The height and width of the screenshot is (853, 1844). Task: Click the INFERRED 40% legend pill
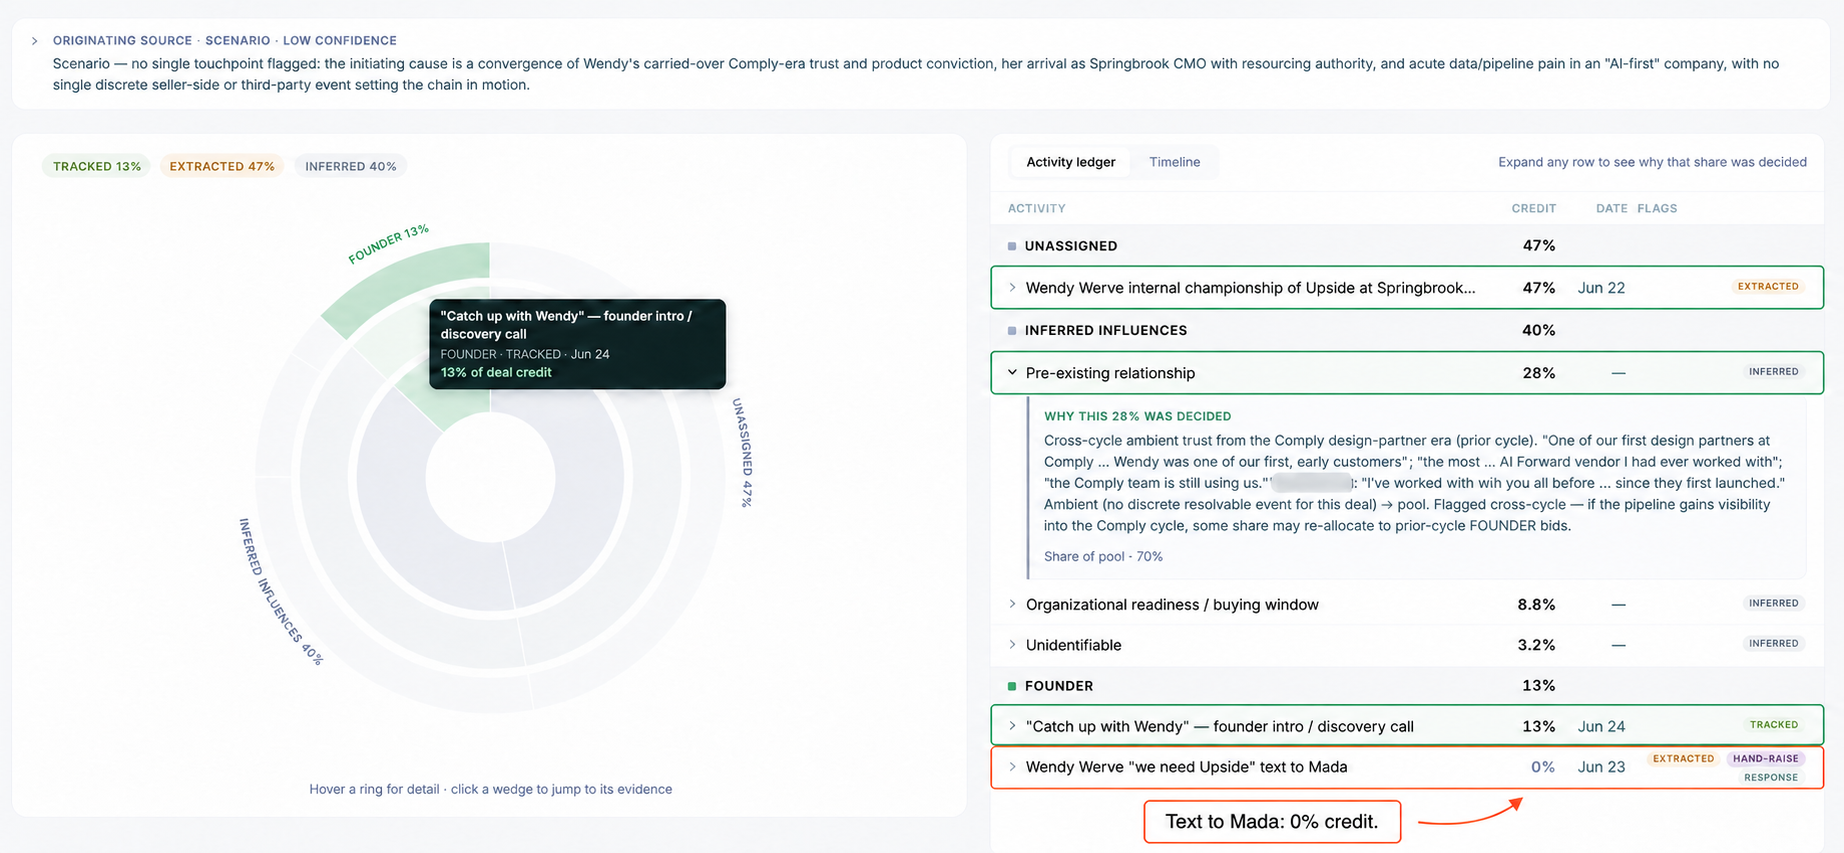click(x=351, y=166)
